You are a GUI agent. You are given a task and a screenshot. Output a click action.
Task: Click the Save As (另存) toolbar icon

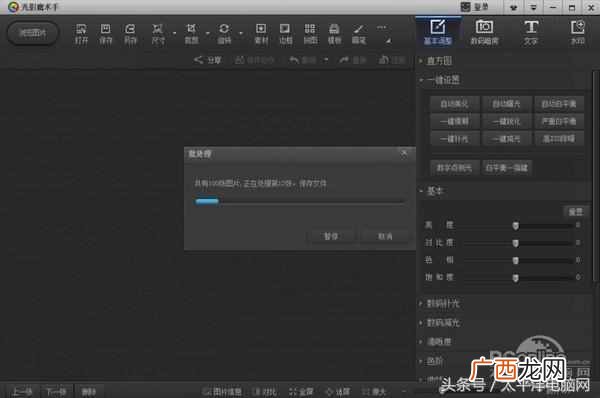click(x=130, y=29)
